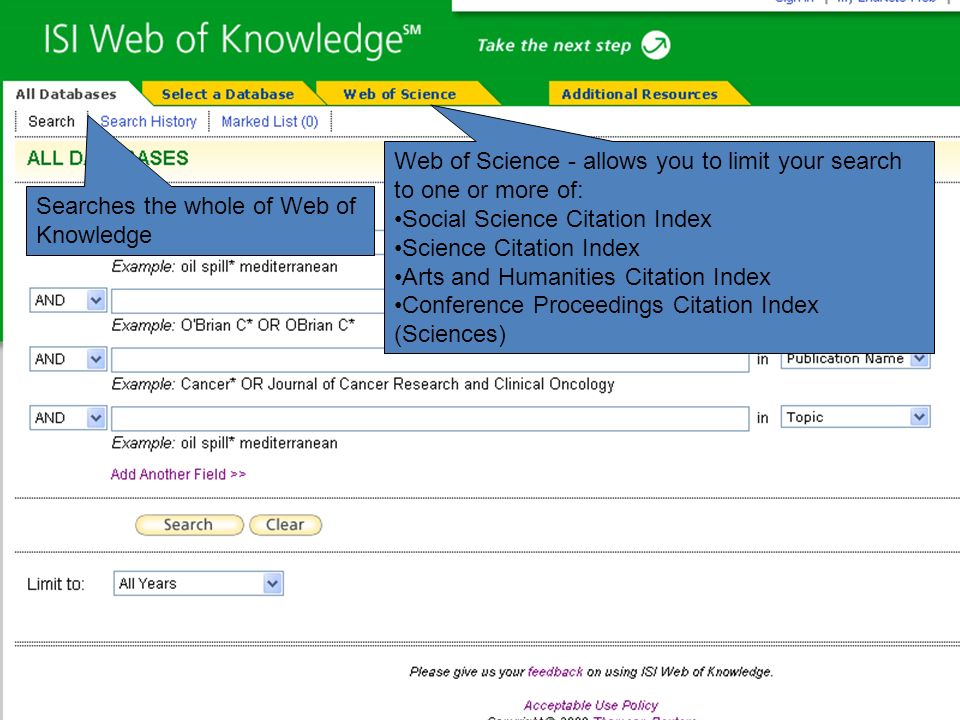
Task: Click the search field in the Topic row
Action: pyautogui.click(x=430, y=418)
